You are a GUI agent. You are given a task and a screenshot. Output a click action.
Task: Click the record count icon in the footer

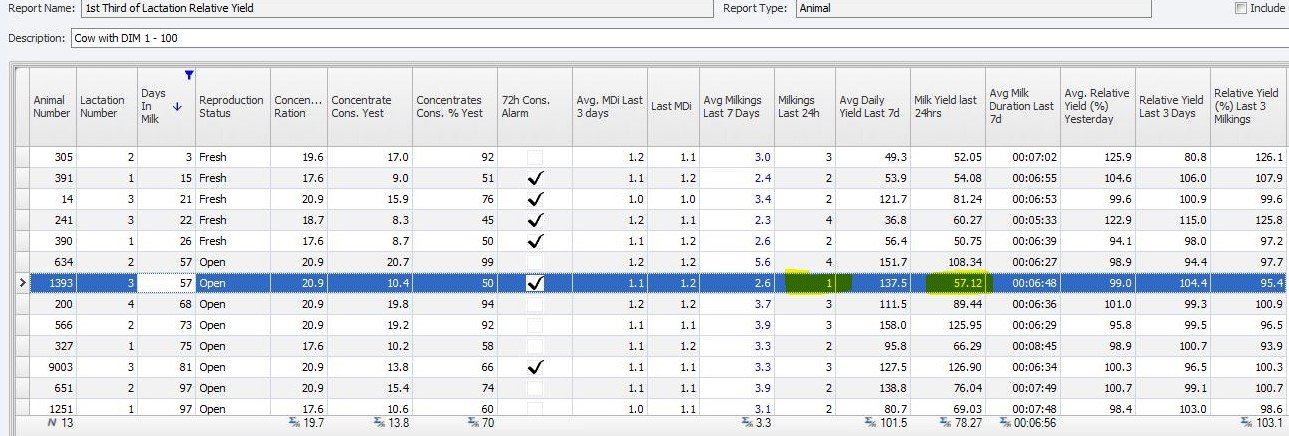point(51,424)
